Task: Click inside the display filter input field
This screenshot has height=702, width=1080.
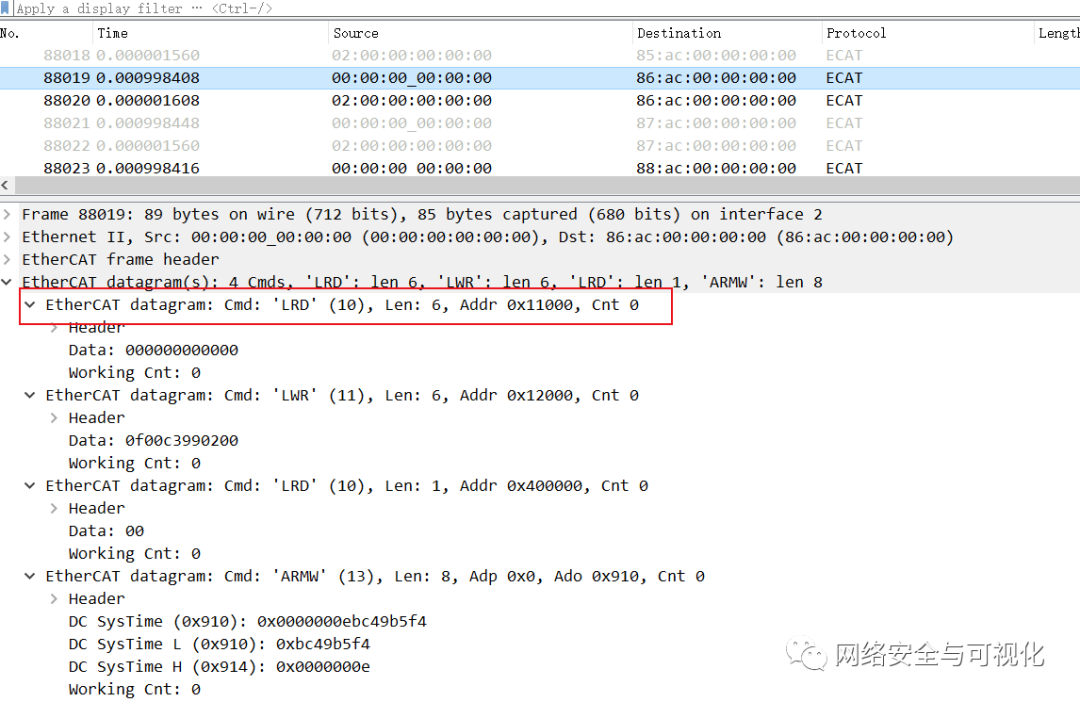Action: coord(300,8)
